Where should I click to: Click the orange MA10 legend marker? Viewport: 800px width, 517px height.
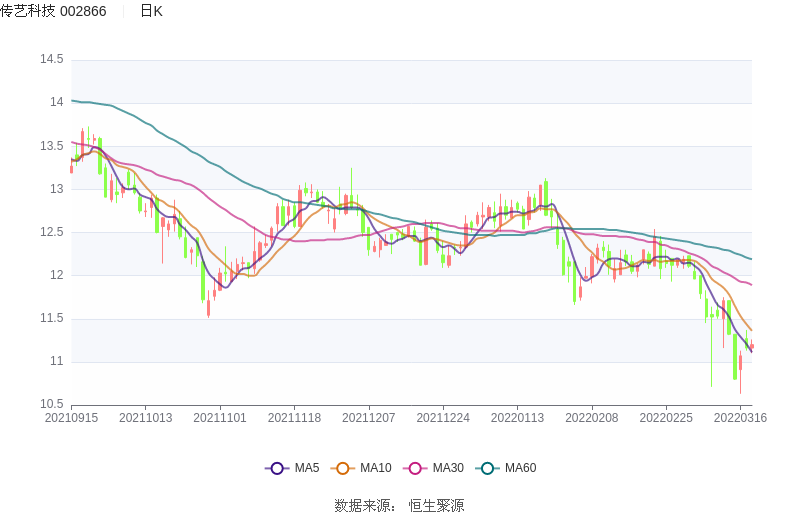(343, 468)
